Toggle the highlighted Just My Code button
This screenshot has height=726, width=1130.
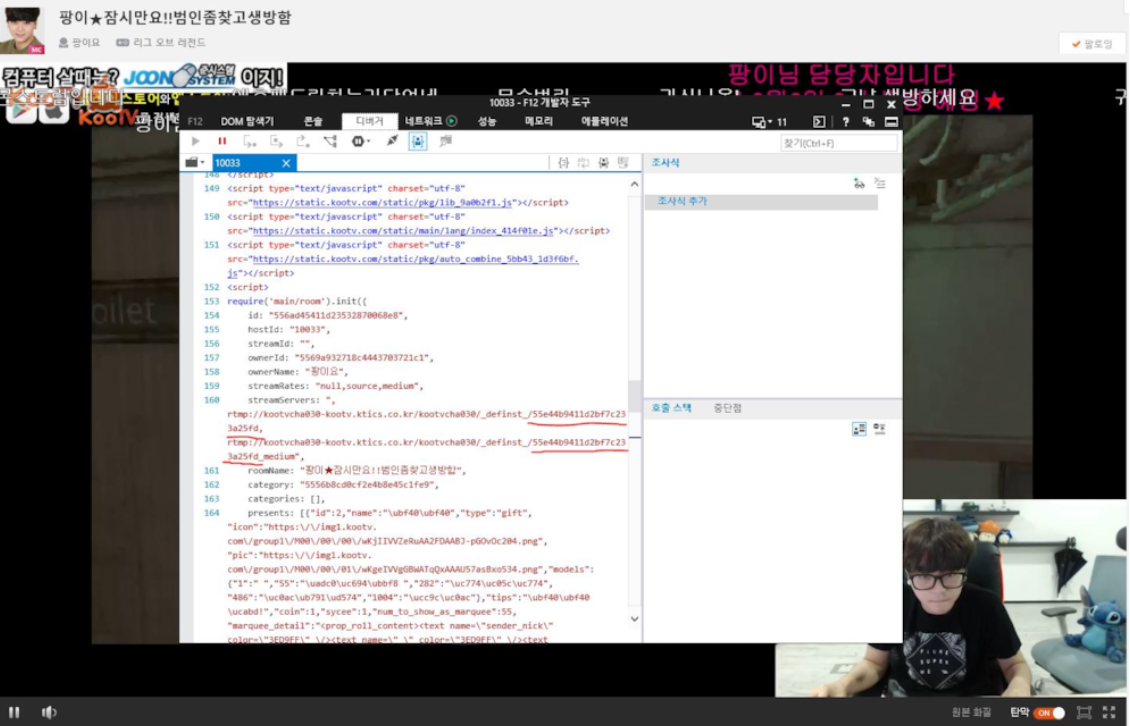coord(418,141)
